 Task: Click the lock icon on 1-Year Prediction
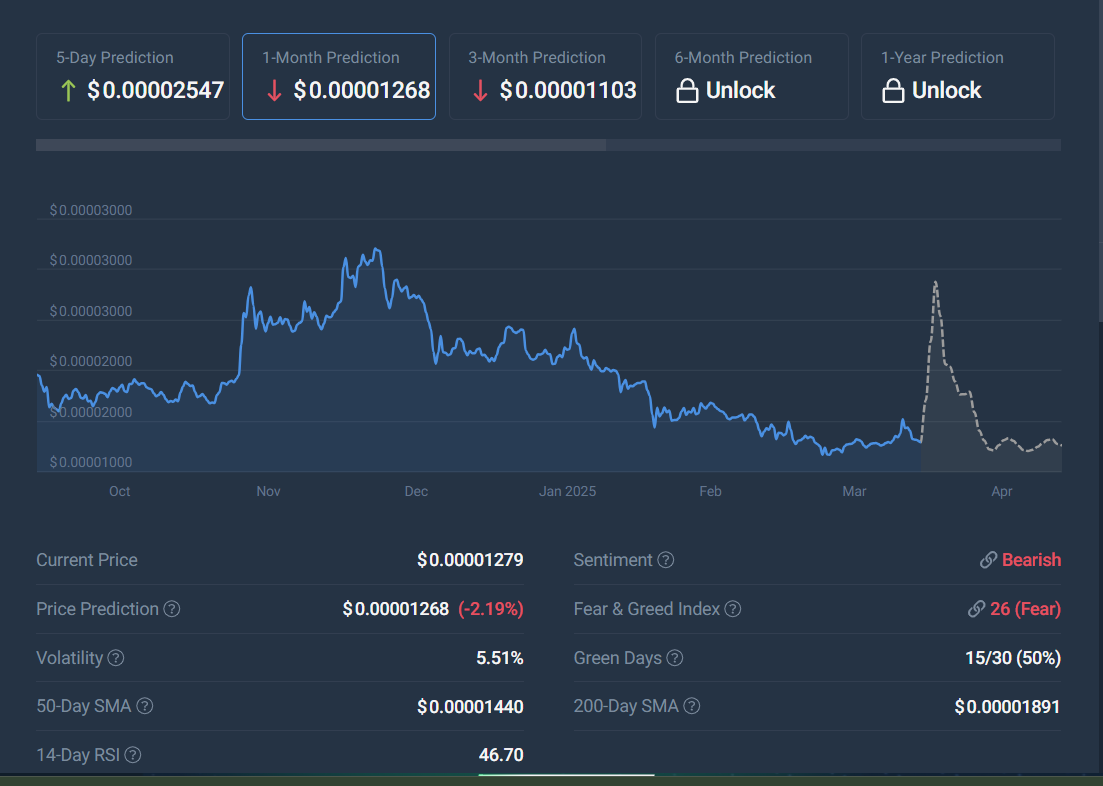(x=893, y=91)
